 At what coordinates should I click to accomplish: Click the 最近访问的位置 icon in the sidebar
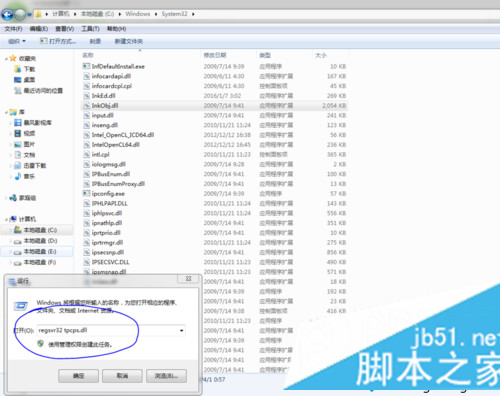(x=18, y=90)
